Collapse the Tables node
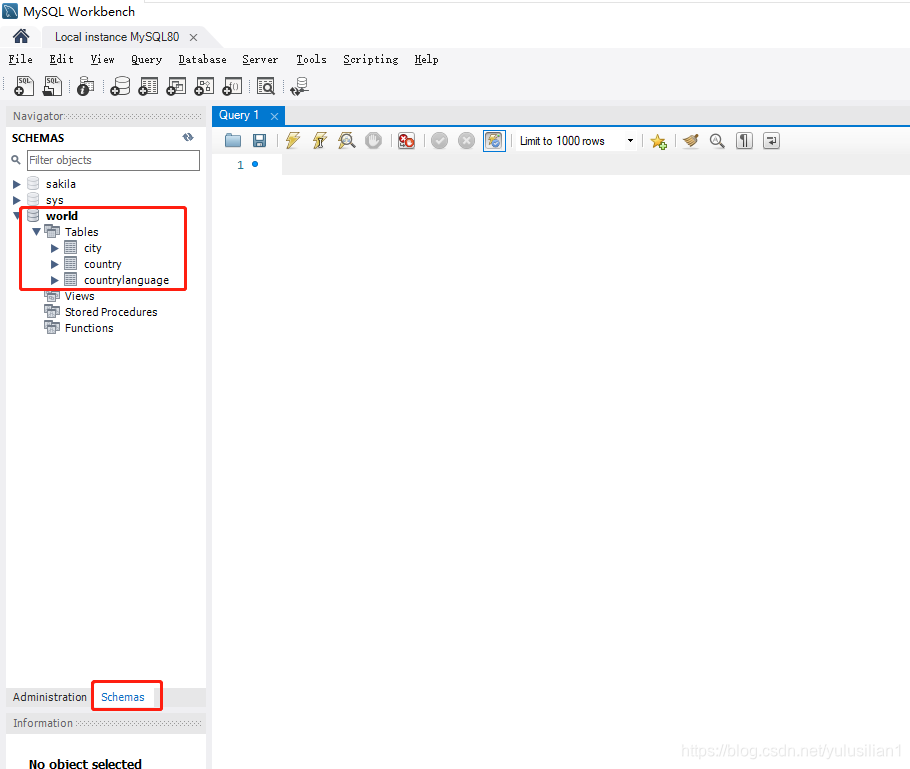Viewport: 910px width, 769px height. pyautogui.click(x=36, y=232)
